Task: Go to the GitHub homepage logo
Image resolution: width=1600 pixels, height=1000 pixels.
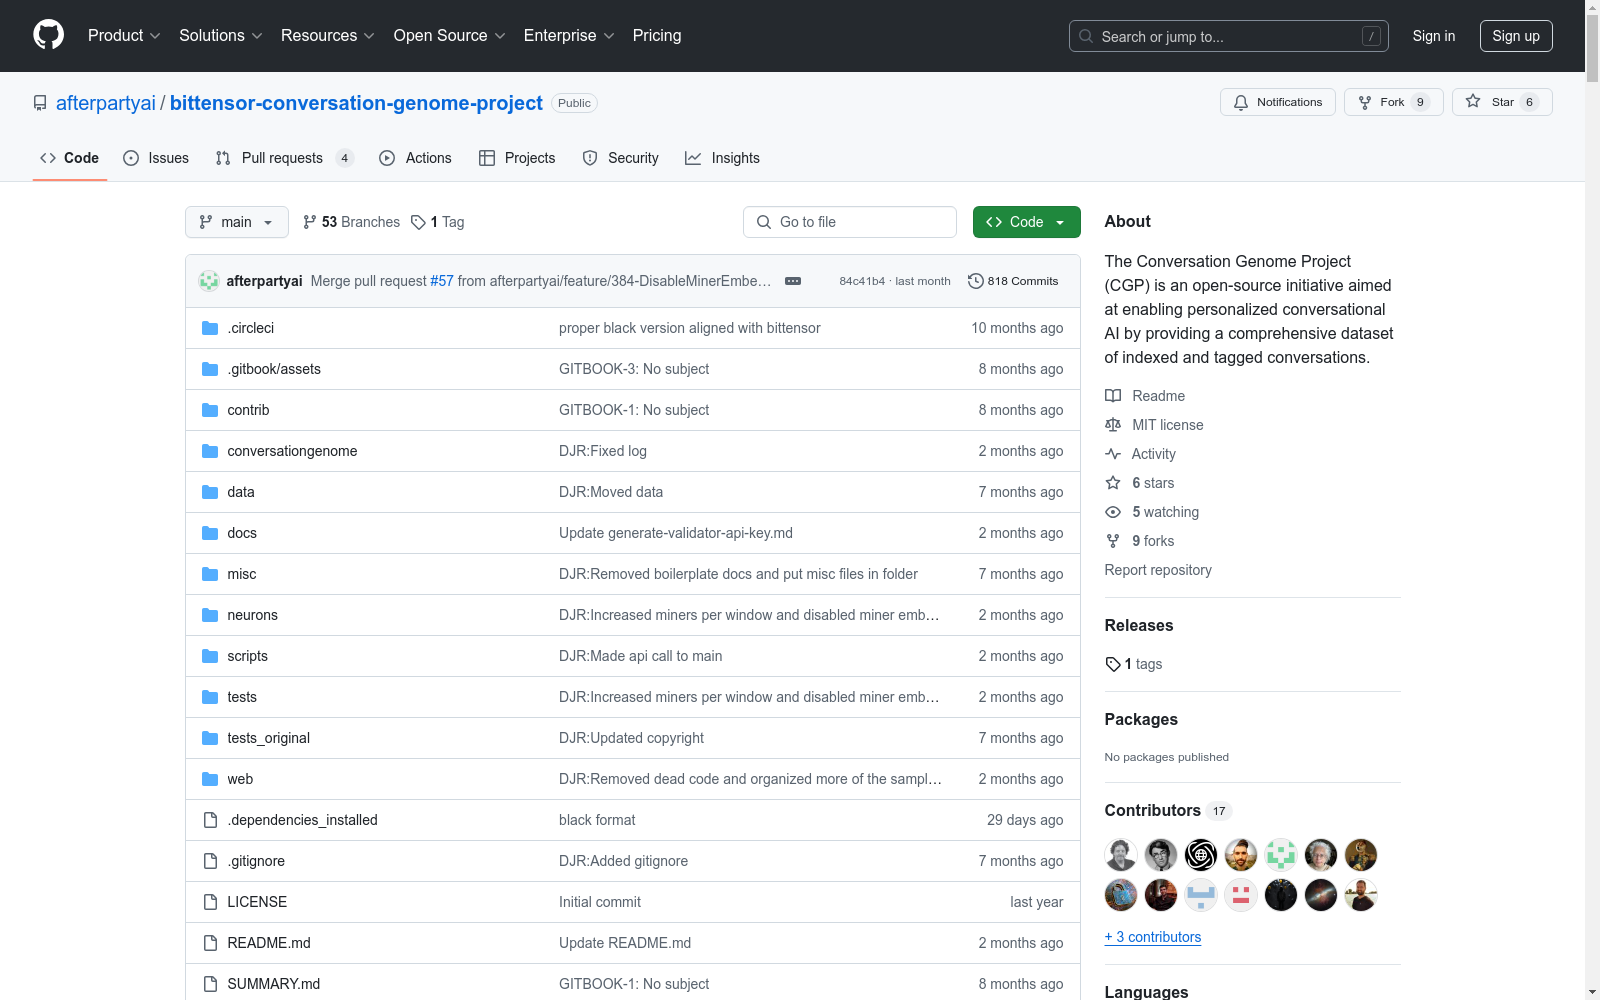Action: (48, 35)
